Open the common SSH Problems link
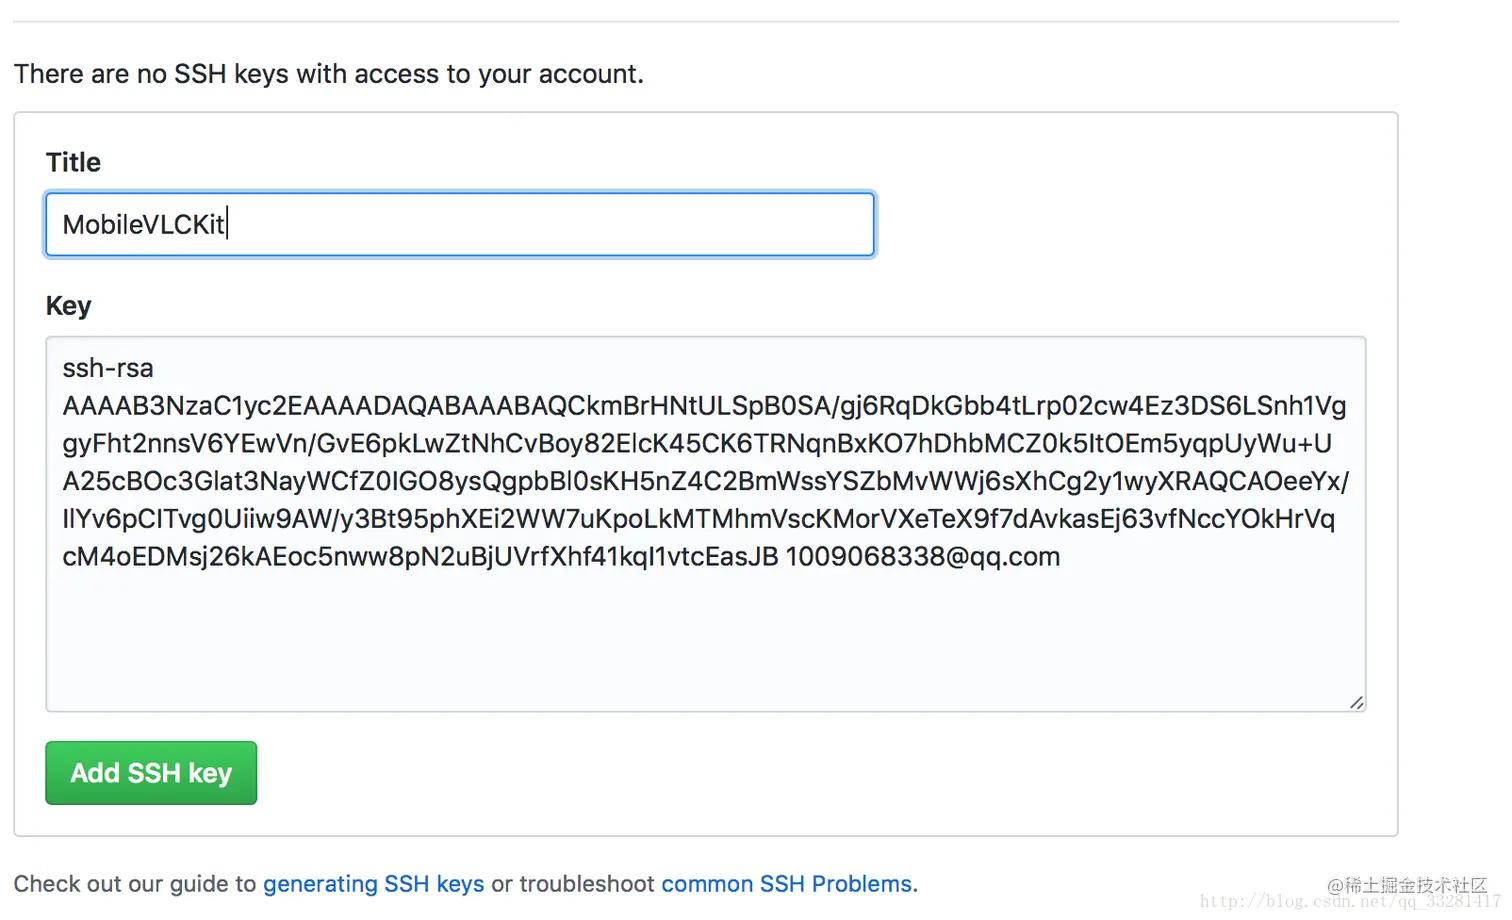The width and height of the screenshot is (1512, 920). (786, 884)
